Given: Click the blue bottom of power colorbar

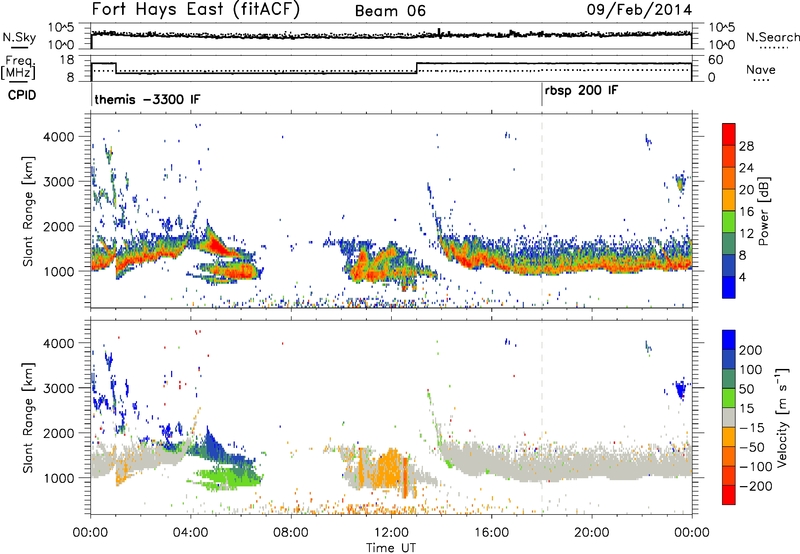Looking at the screenshot, I should (729, 287).
